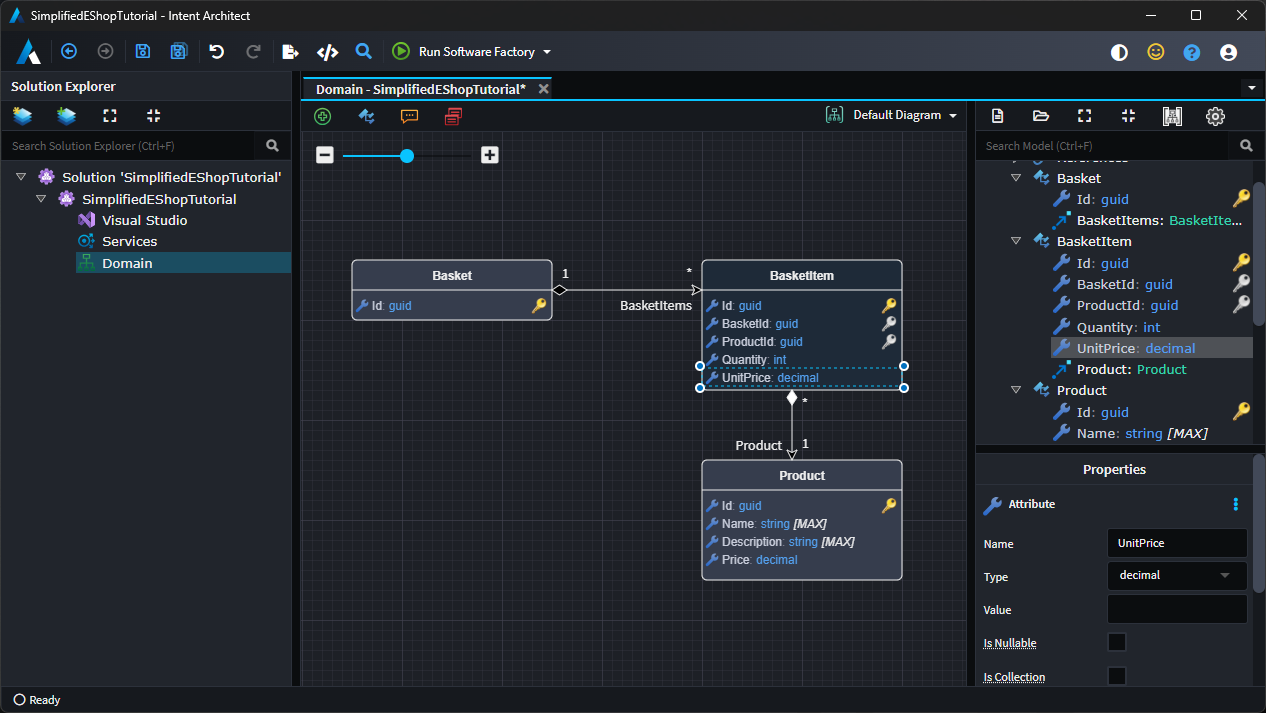1266x713 pixels.
Task: Click the yellow smiley feedback icon
Action: coord(1156,52)
